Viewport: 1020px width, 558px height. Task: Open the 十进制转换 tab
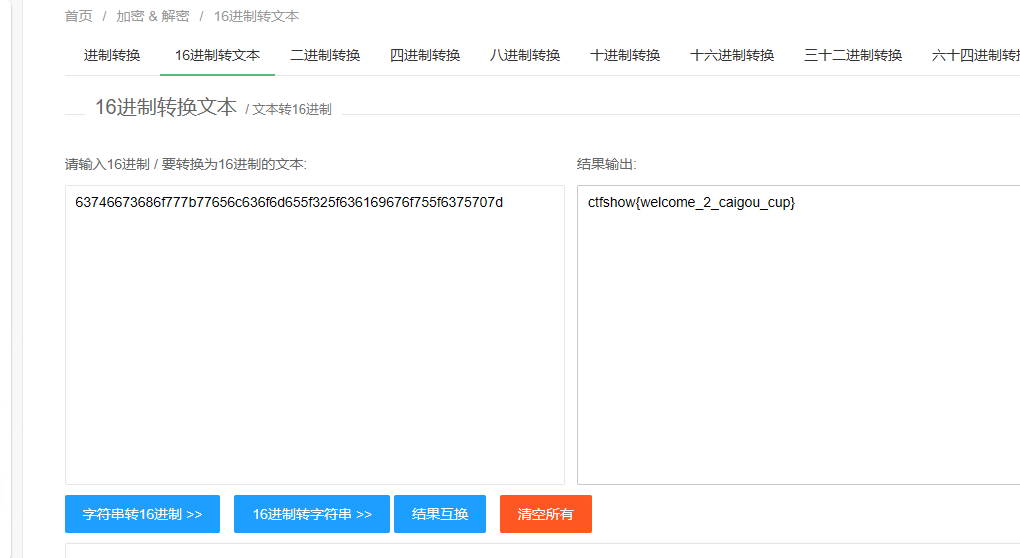pos(625,55)
